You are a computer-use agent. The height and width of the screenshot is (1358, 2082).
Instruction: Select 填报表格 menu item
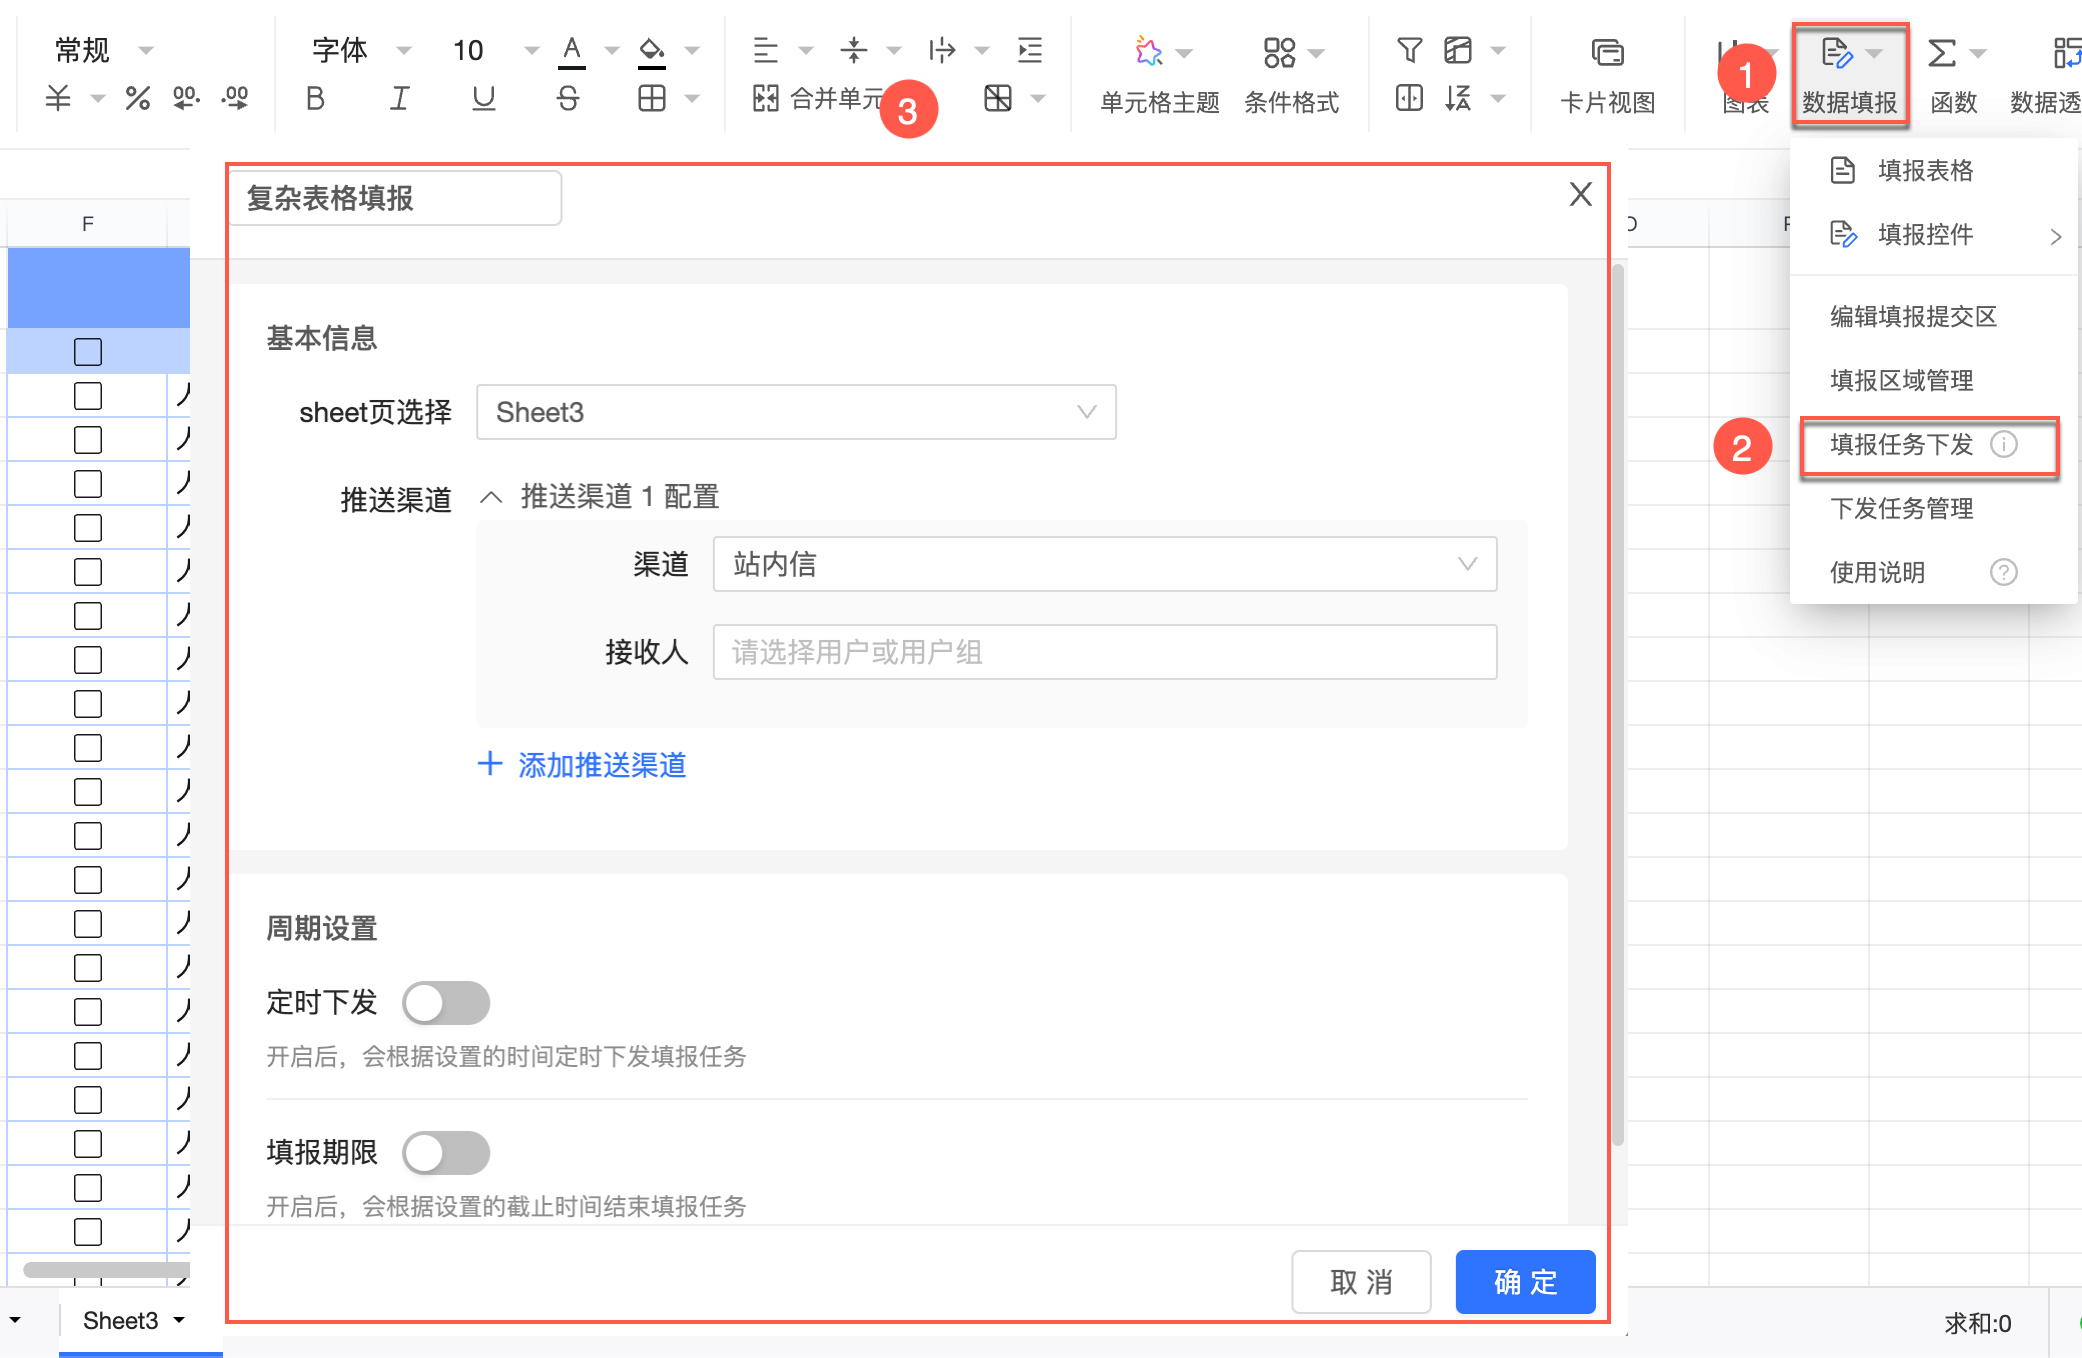[x=1934, y=170]
